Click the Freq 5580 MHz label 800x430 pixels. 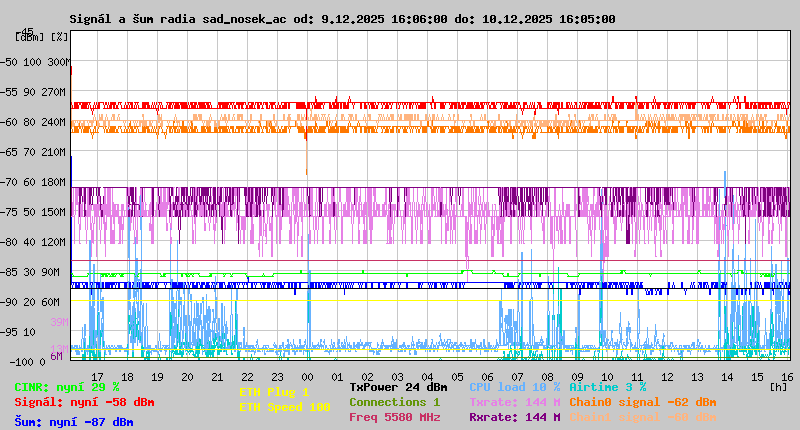[394, 417]
